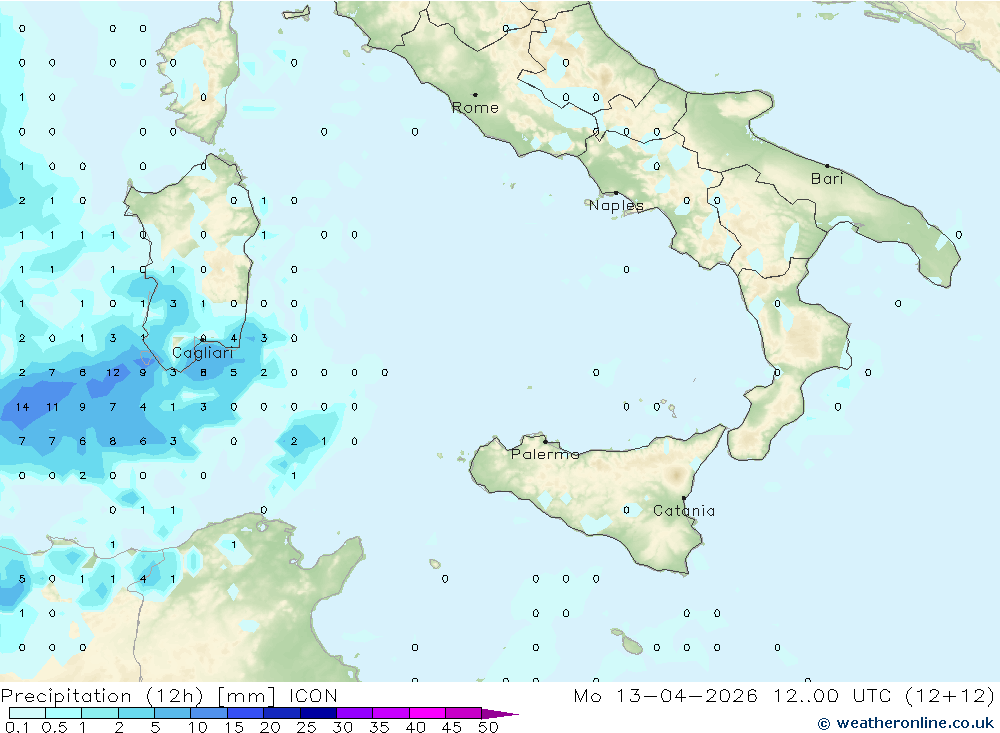Pick the legend swatch between 40 and 45
The height and width of the screenshot is (733, 1000).
click(x=427, y=713)
